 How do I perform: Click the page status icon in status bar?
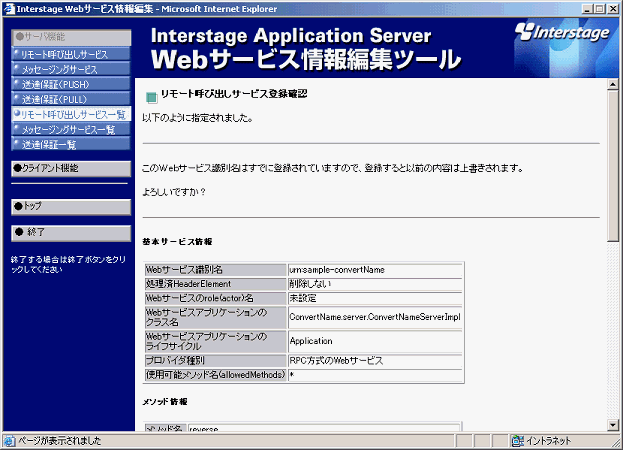coord(10,440)
